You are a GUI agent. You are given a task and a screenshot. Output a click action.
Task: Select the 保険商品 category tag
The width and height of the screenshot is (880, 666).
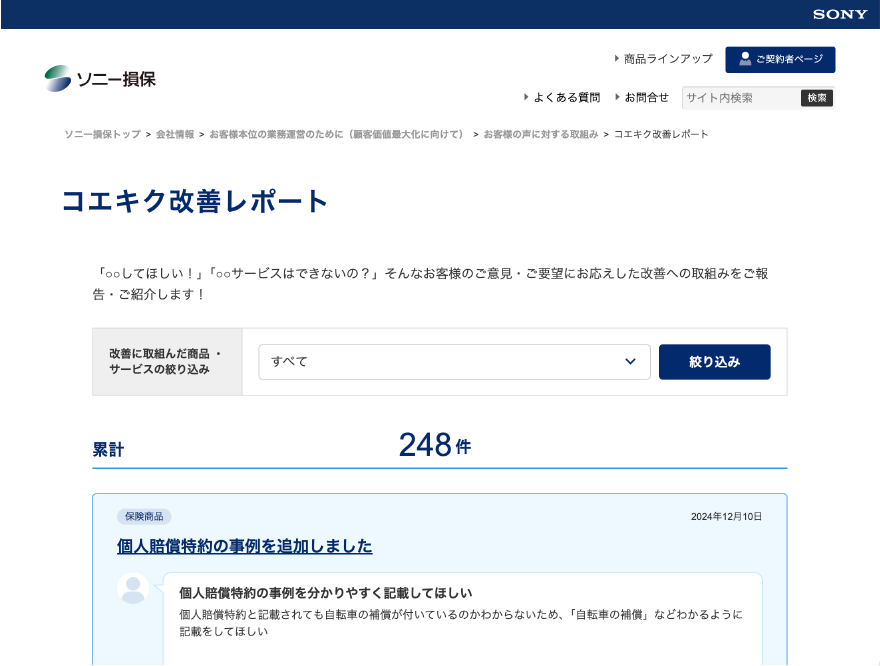point(144,517)
